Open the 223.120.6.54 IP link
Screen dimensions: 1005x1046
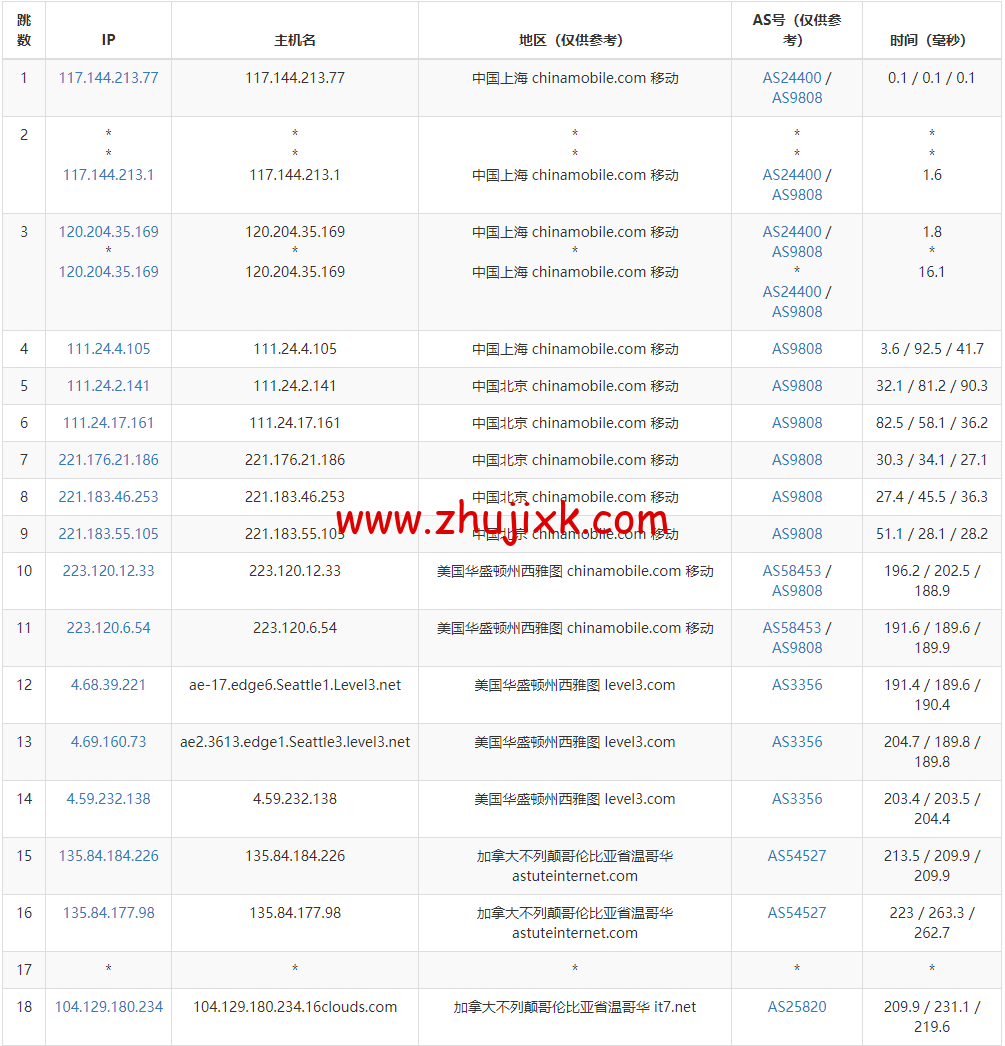click(108, 628)
